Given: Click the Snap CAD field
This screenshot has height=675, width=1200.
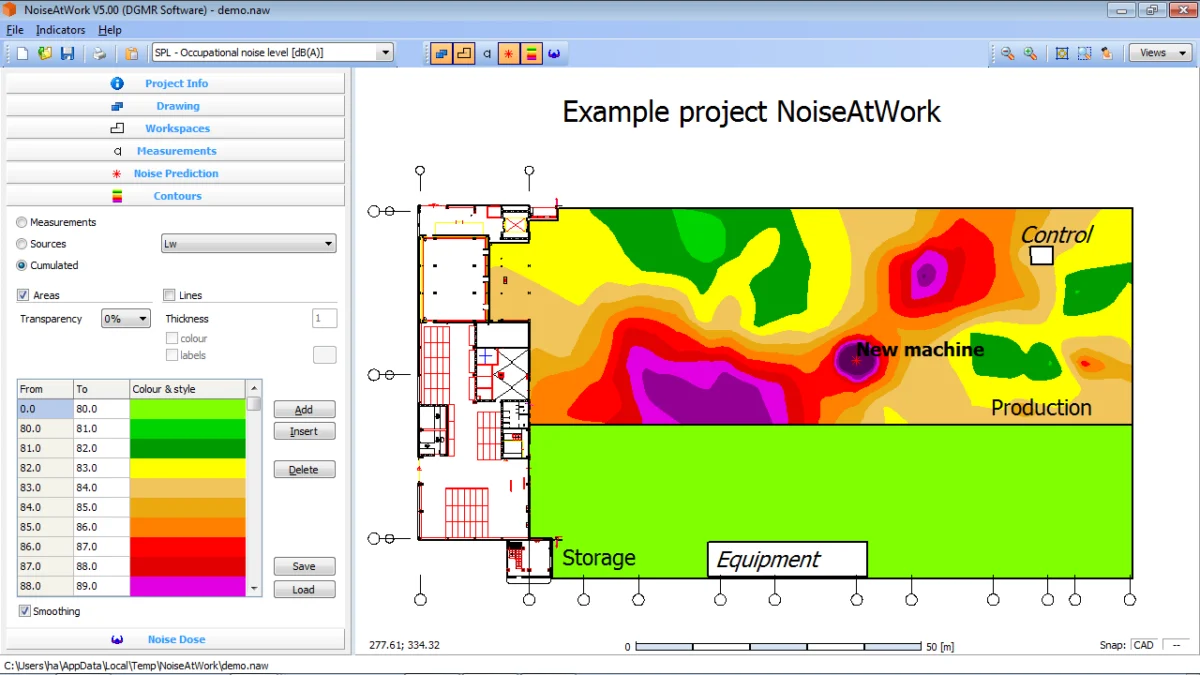Looking at the screenshot, I should click(1145, 645).
